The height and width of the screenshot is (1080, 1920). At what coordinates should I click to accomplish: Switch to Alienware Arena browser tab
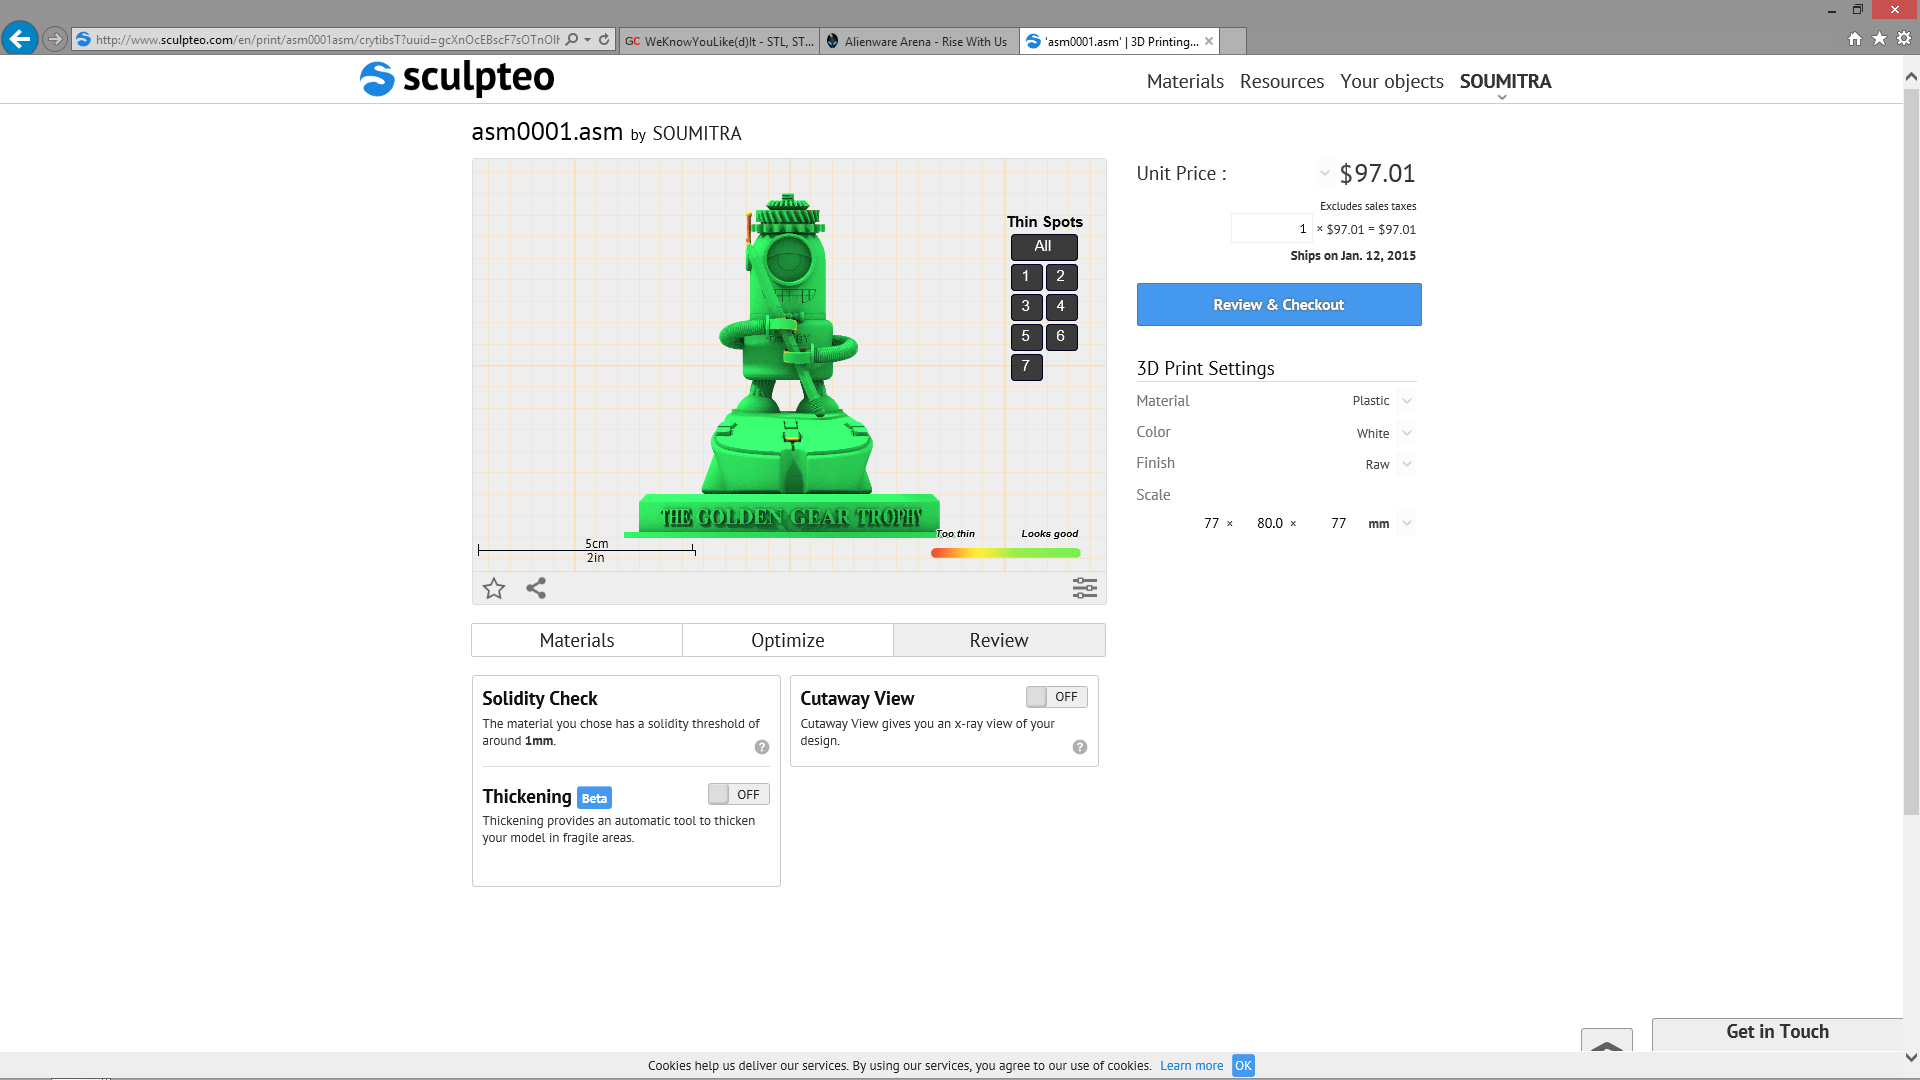coord(919,41)
